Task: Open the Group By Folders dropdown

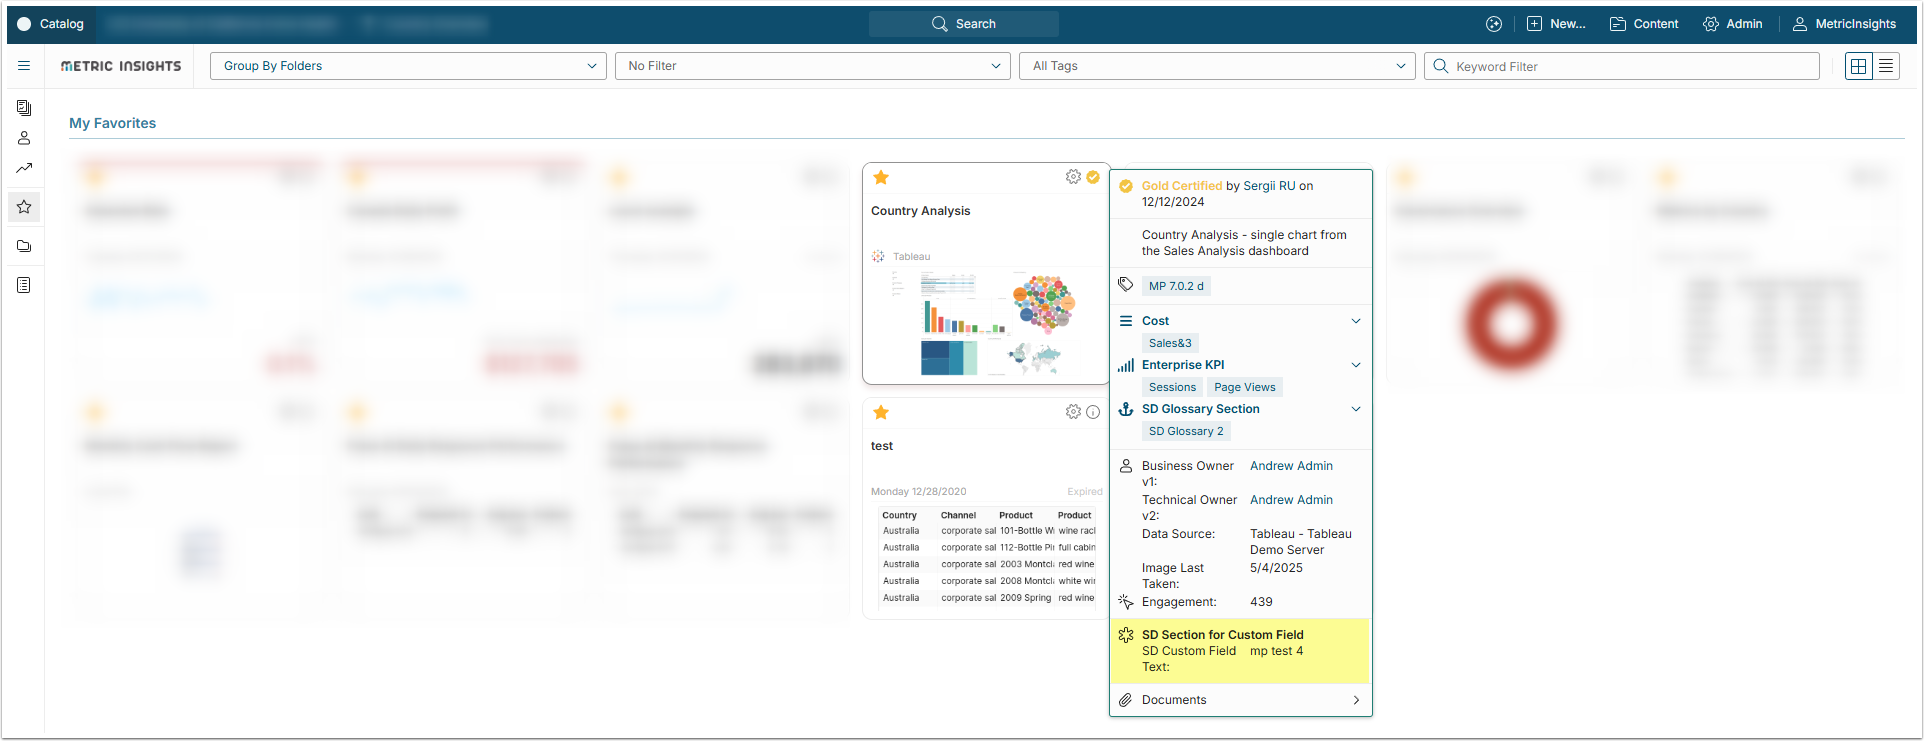Action: pos(408,66)
